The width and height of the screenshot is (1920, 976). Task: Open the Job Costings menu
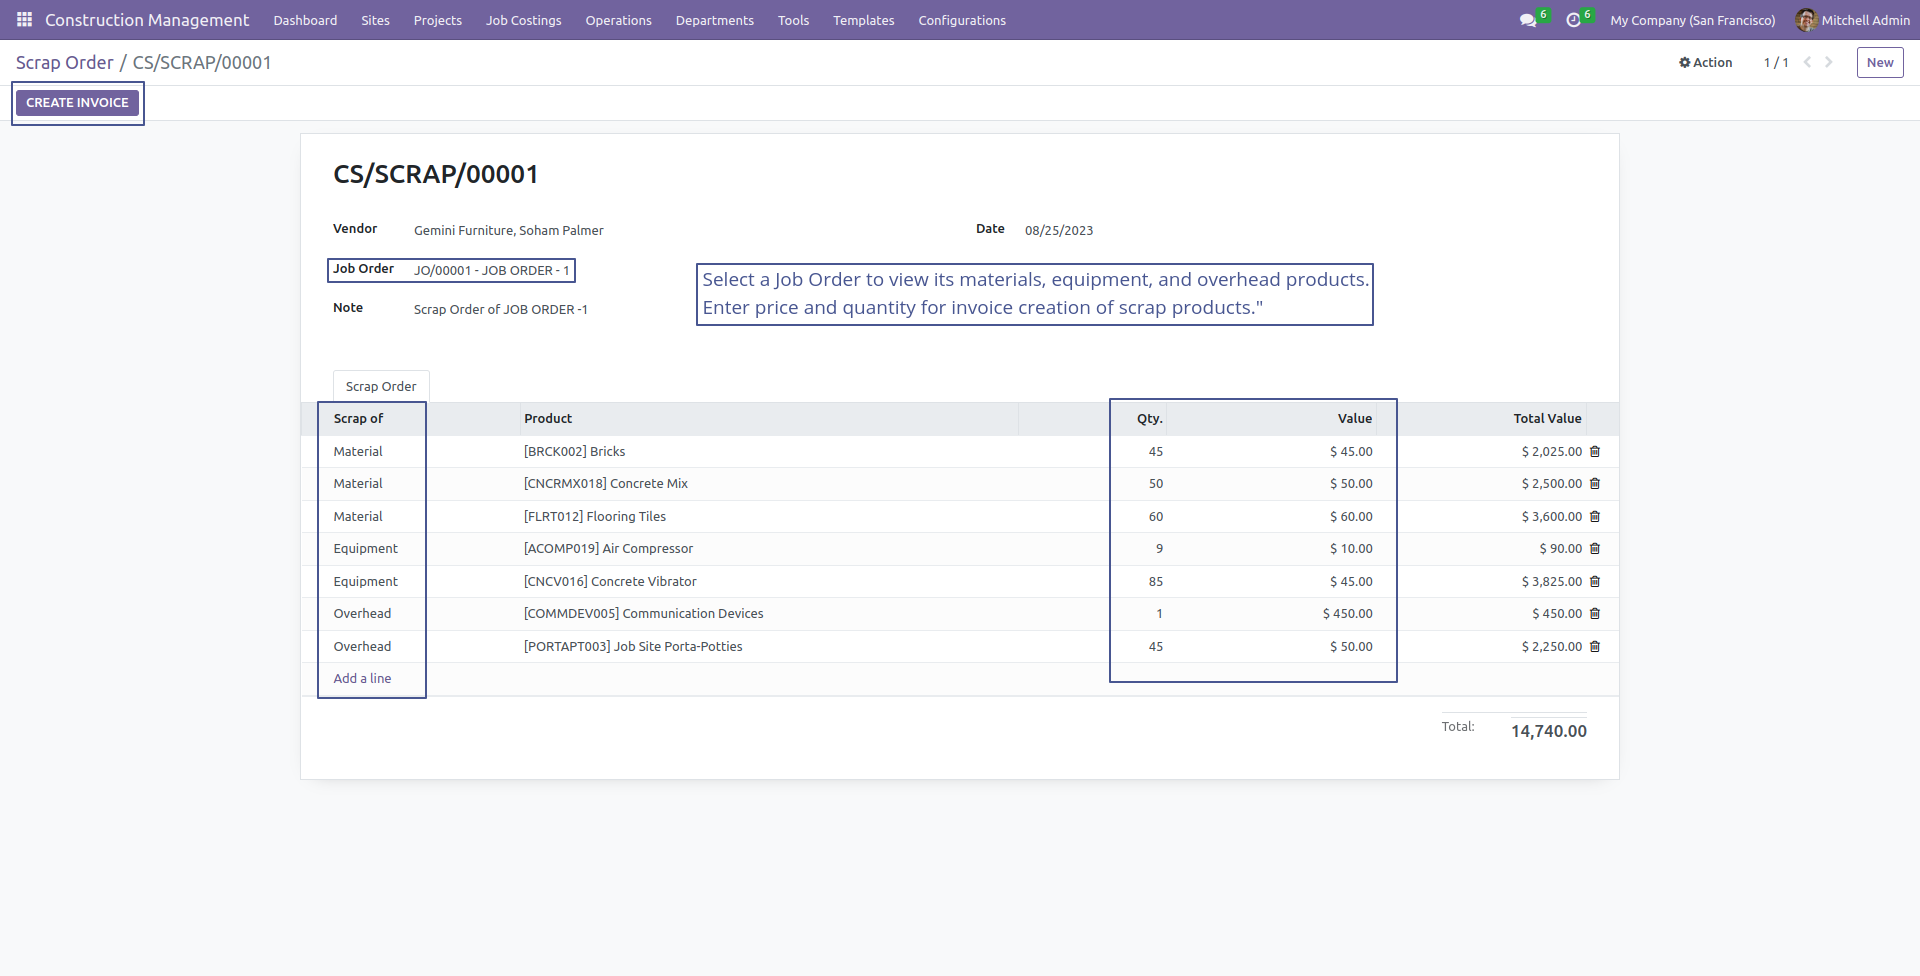523,20
